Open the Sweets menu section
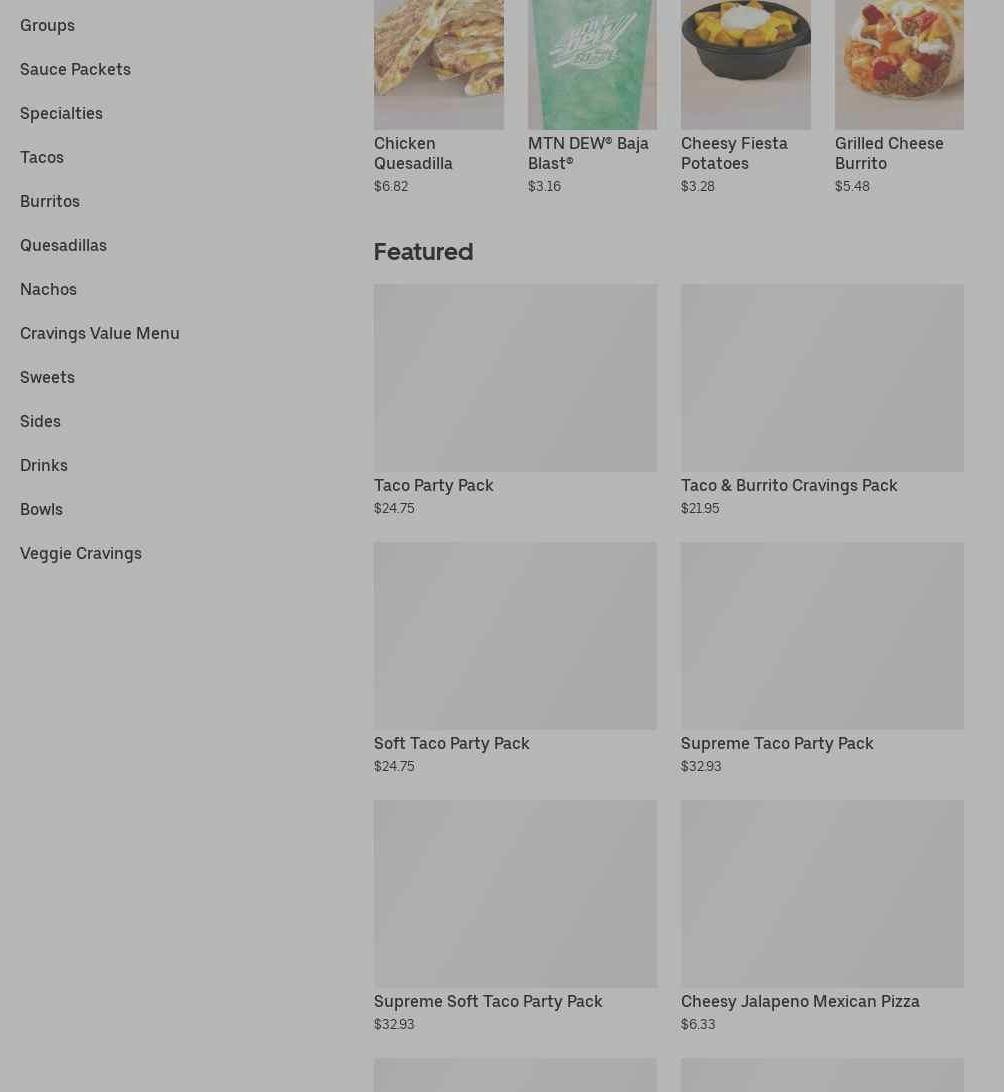The height and width of the screenshot is (1092, 1004). click(47, 377)
